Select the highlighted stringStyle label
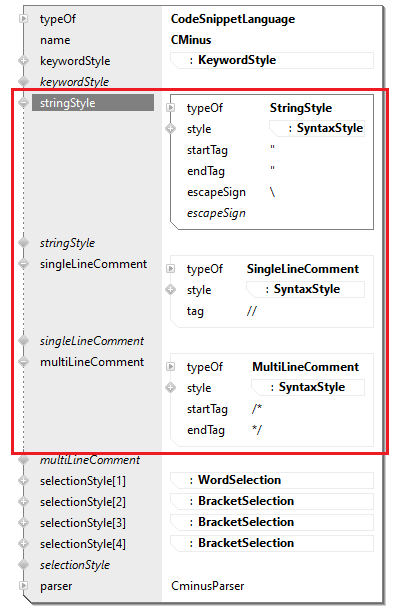This screenshot has width=401, height=610. click(x=93, y=103)
